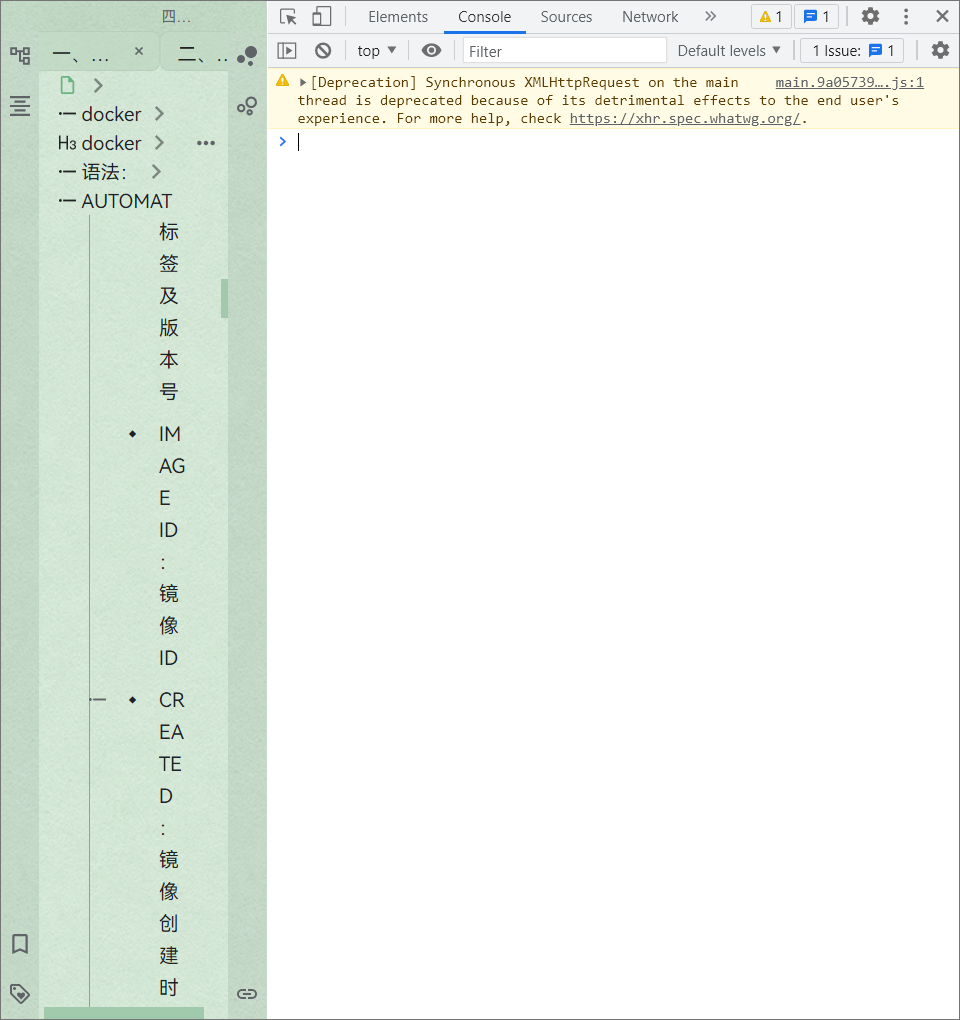Click the outline vertical scrollbar thumb
Image resolution: width=960 pixels, height=1020 pixels.
224,299
